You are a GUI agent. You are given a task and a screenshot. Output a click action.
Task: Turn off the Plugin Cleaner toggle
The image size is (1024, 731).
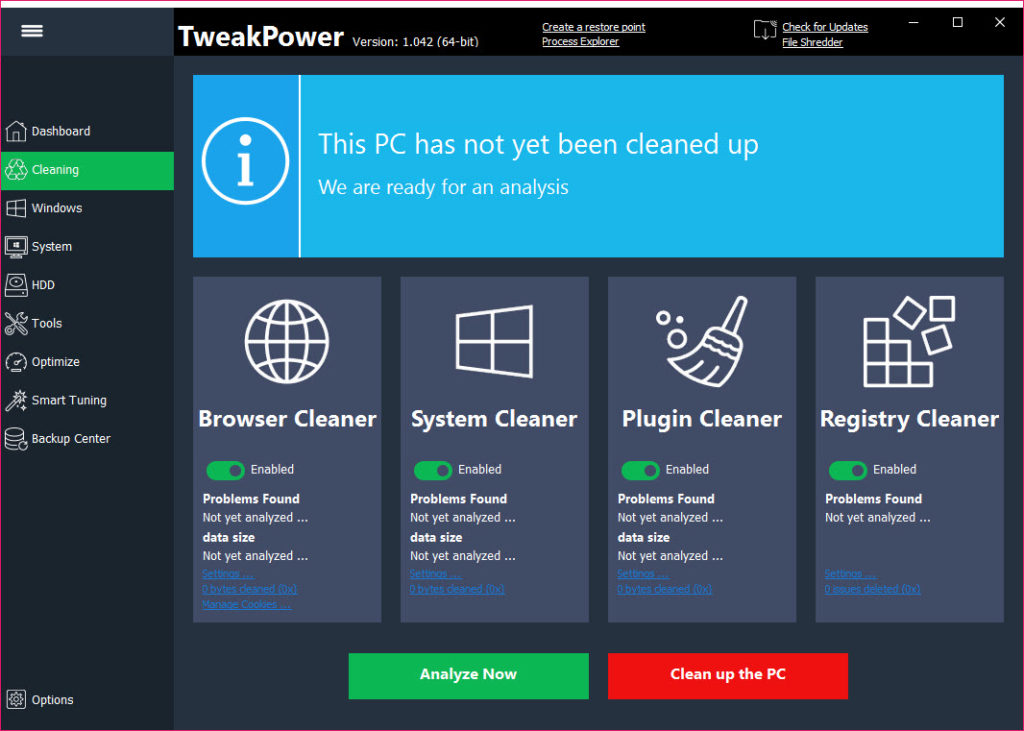pyautogui.click(x=641, y=470)
